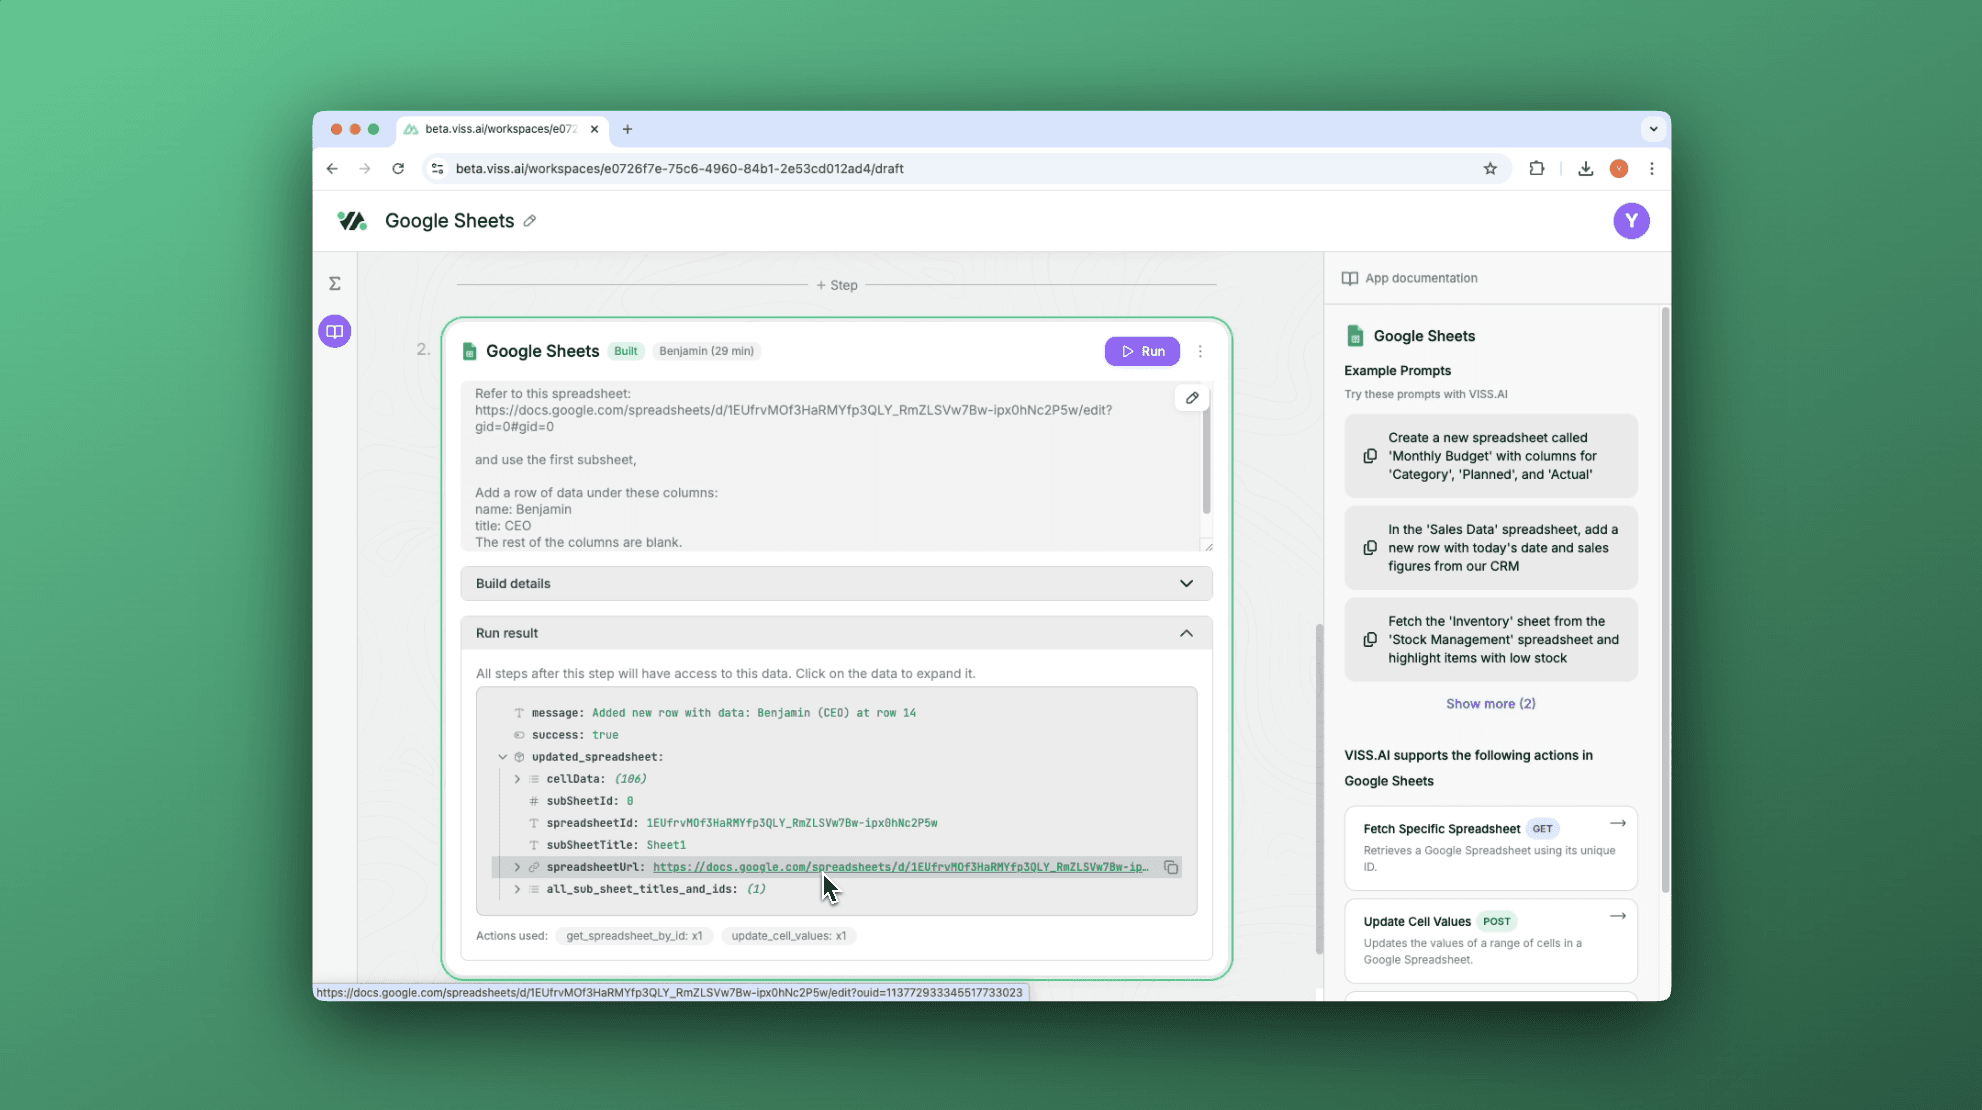This screenshot has height=1110, width=1982.
Task: Click the prompt text area scrollbar
Action: [x=1206, y=460]
